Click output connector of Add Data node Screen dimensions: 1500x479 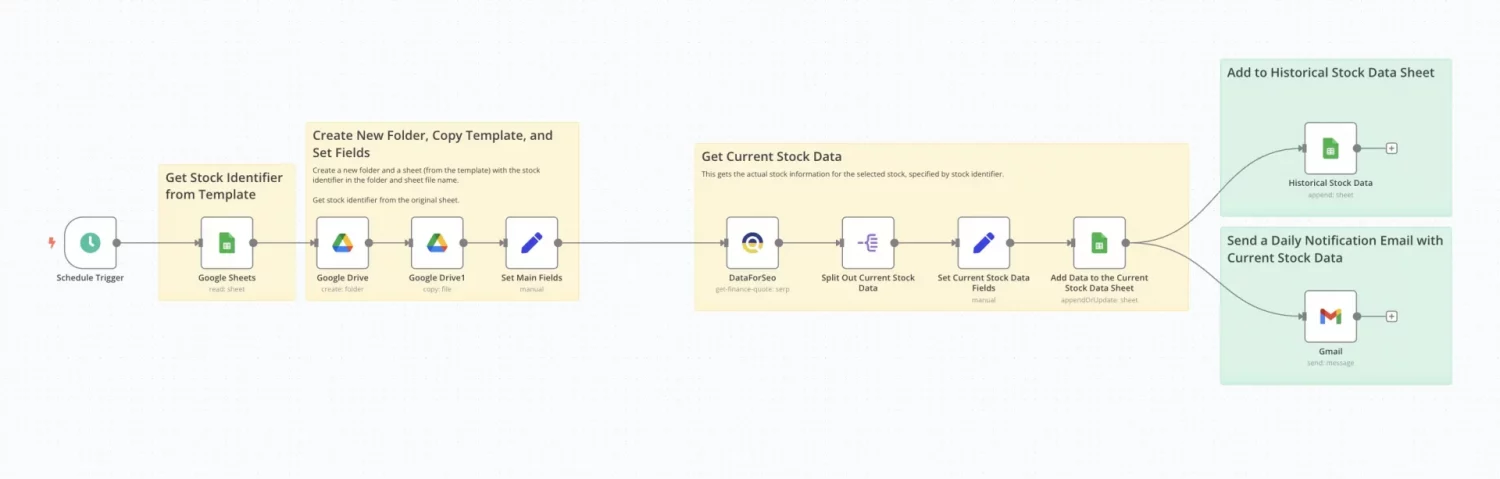coord(1126,242)
